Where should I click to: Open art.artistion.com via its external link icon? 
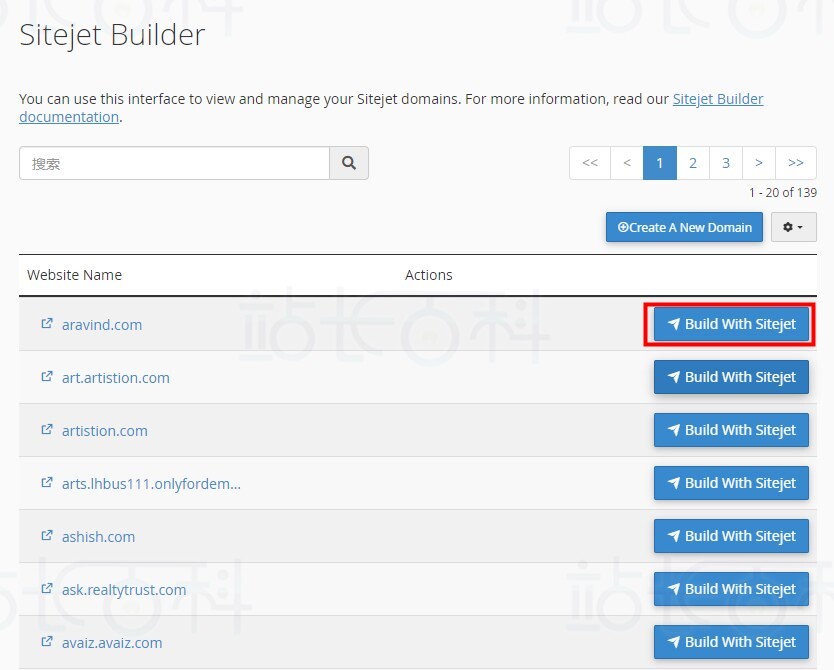point(46,376)
